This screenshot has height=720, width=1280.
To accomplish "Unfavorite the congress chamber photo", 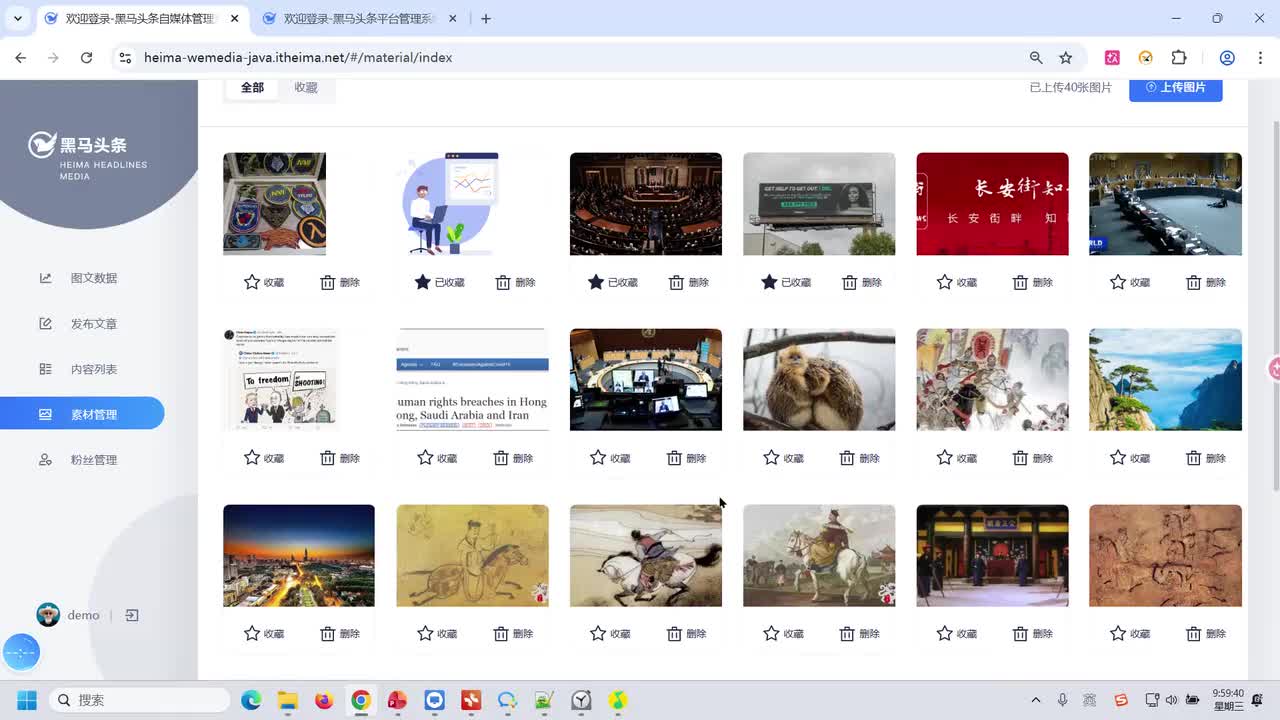I will (x=612, y=282).
